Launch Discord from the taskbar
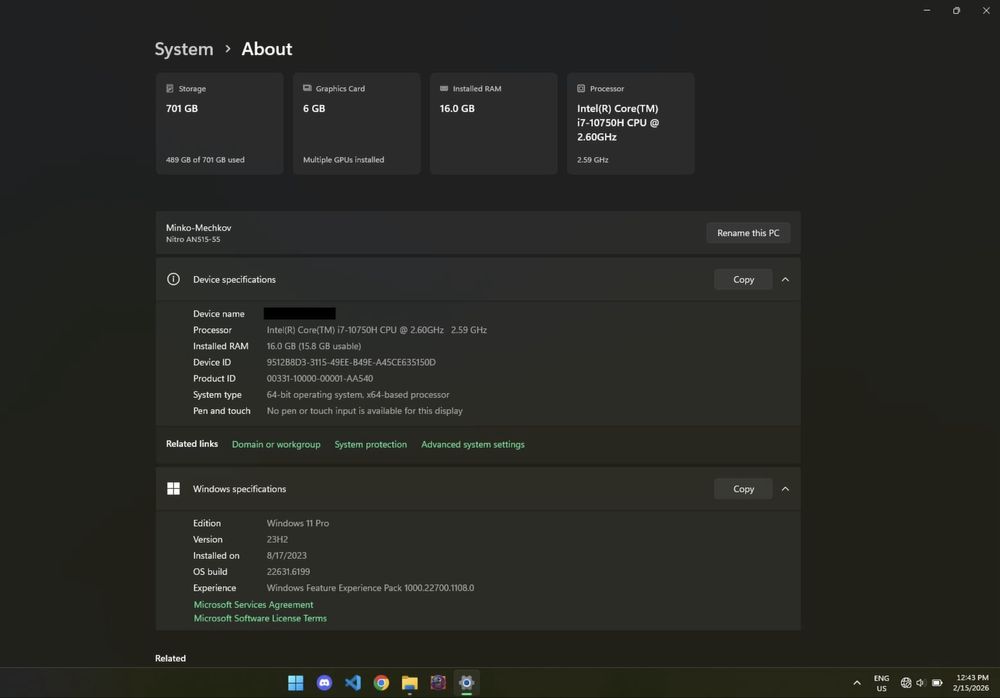 (324, 683)
